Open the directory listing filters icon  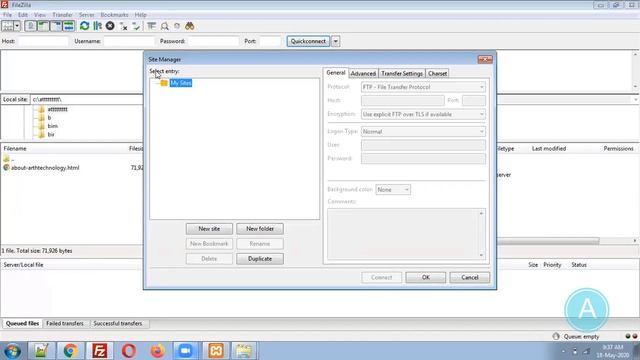point(151,26)
